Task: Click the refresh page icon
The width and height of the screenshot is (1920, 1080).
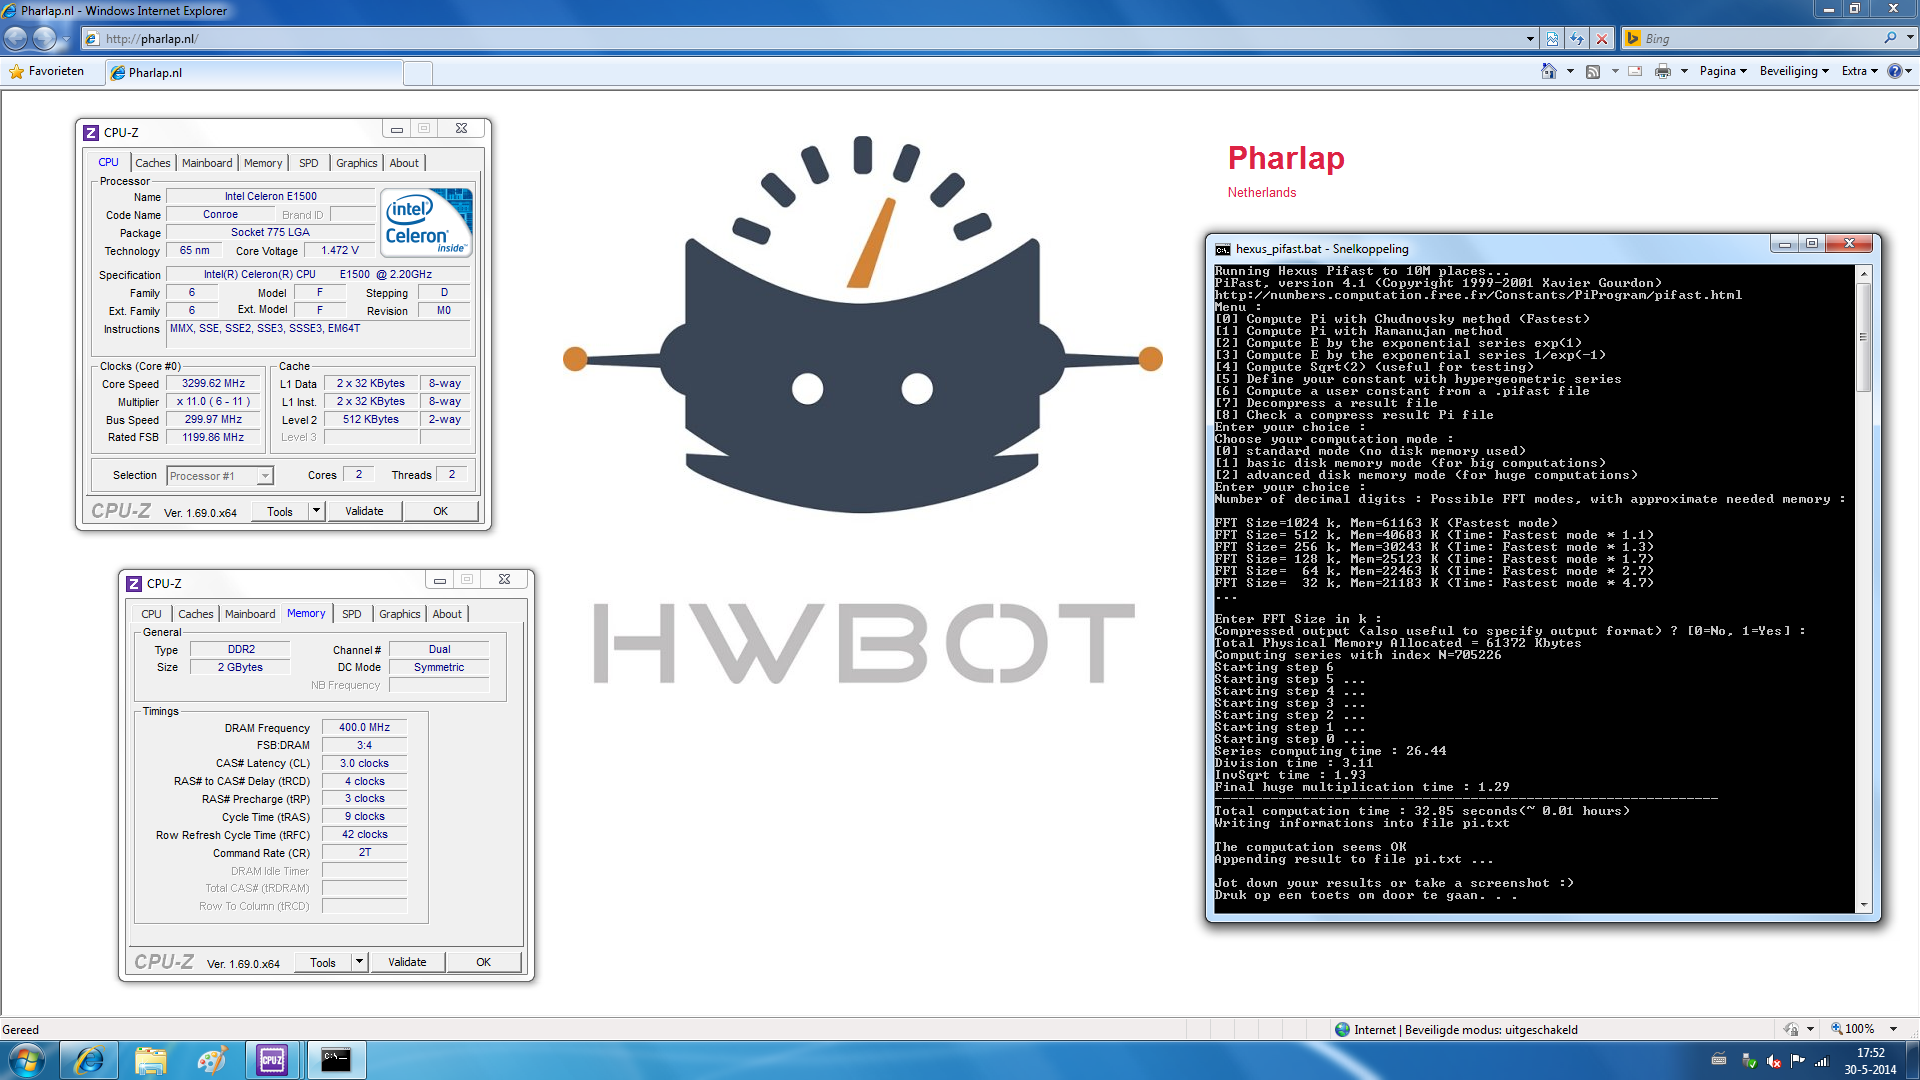Action: (1577, 39)
